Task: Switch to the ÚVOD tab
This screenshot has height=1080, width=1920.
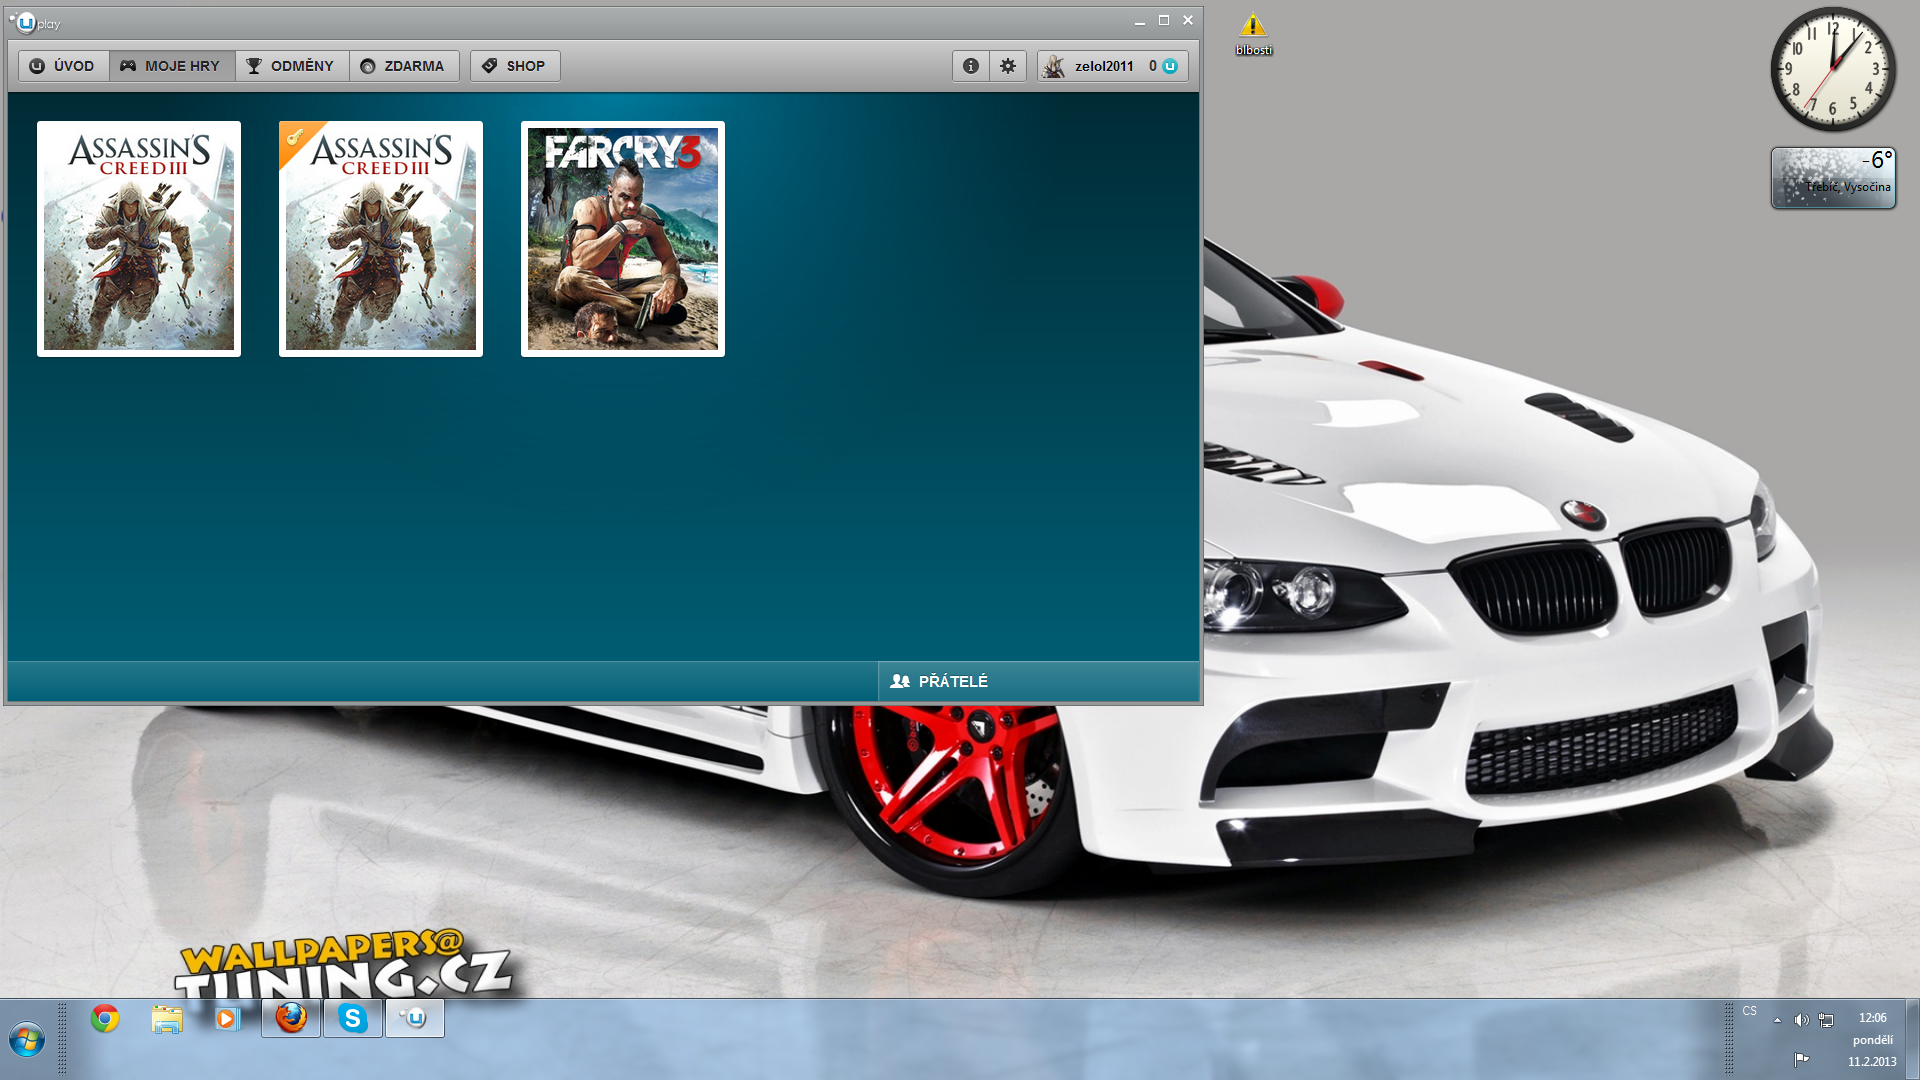Action: (63, 66)
